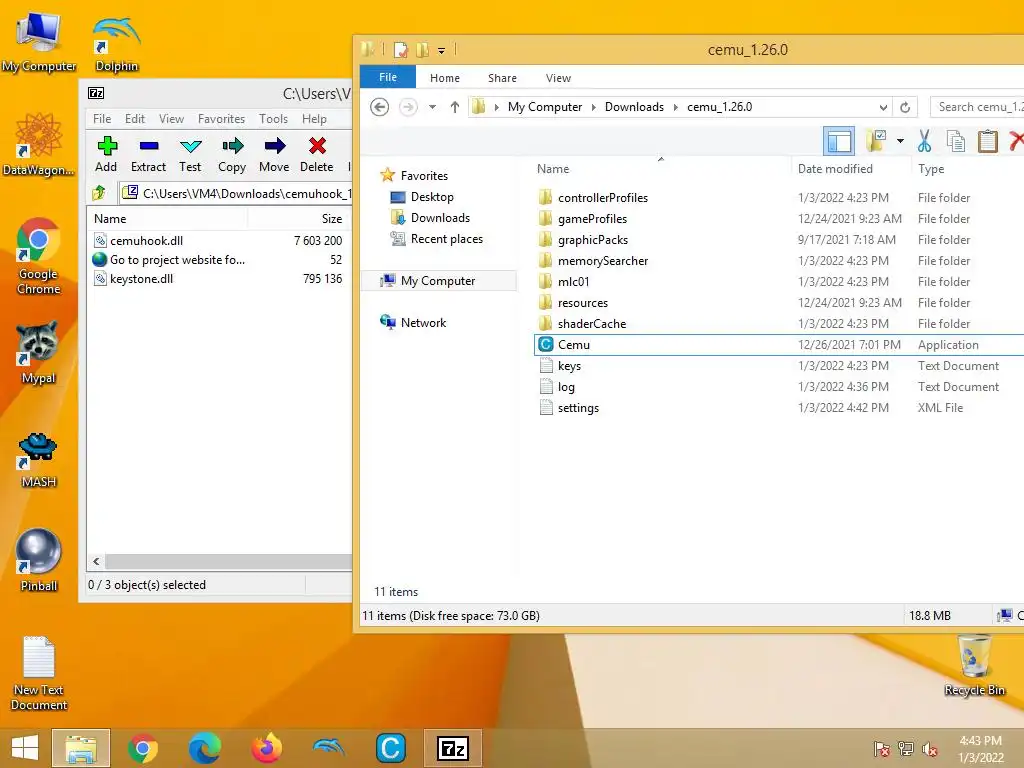This screenshot has height=768, width=1024.
Task: Click the red Delete icon in 7-Zip
Action: (x=317, y=146)
